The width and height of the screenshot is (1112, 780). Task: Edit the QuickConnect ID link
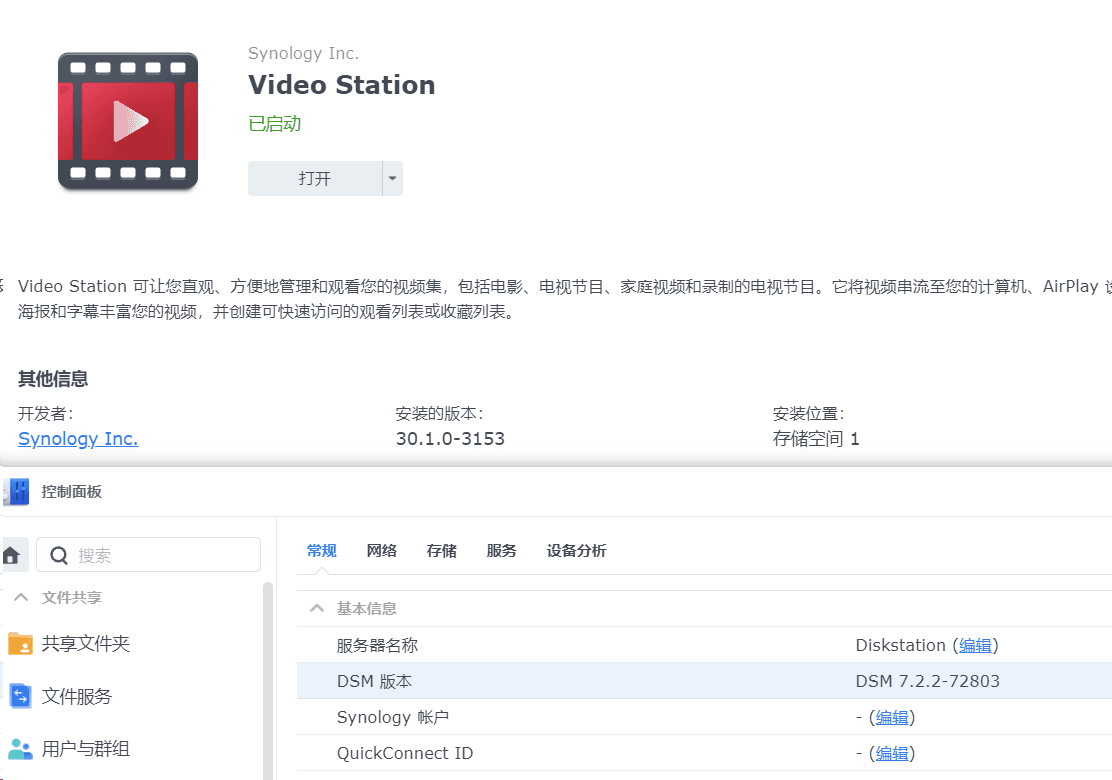tap(892, 754)
